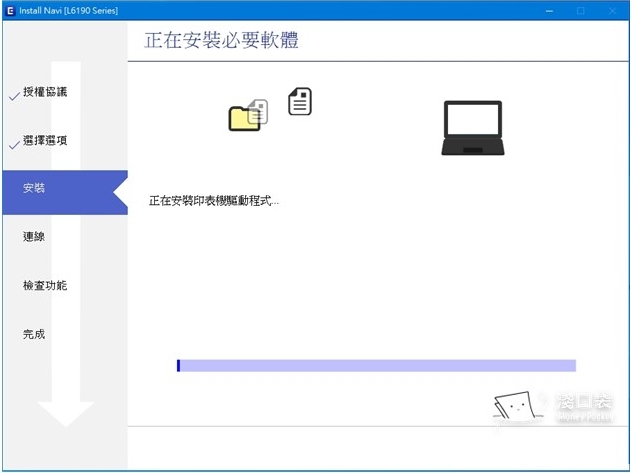
Task: Jump to the 檢查功能 step
Action: pyautogui.click(x=45, y=286)
